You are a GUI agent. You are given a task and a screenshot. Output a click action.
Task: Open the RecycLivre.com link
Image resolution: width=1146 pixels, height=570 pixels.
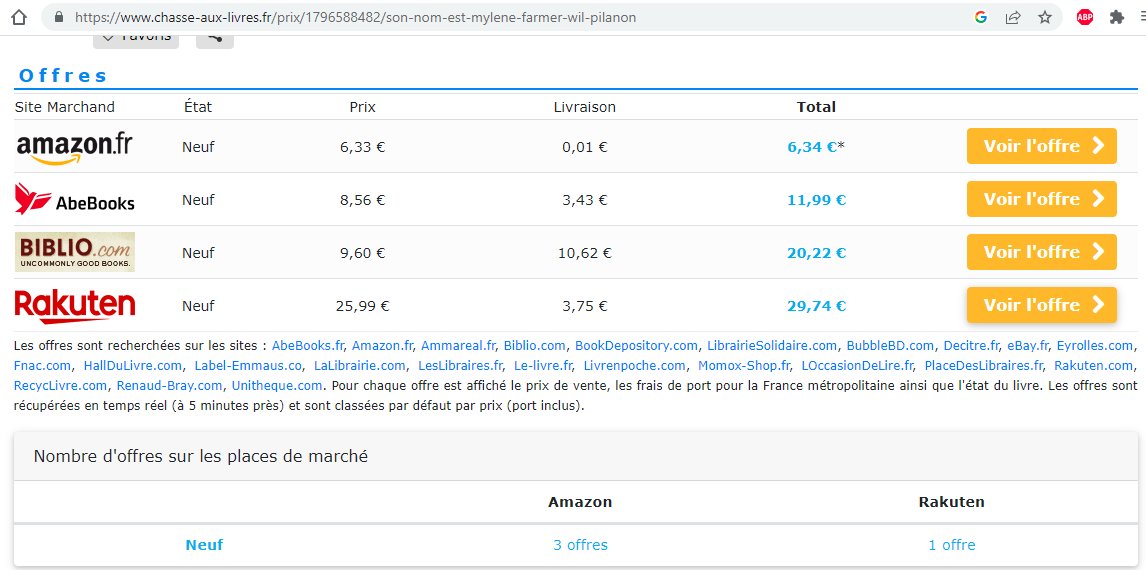tap(61, 385)
